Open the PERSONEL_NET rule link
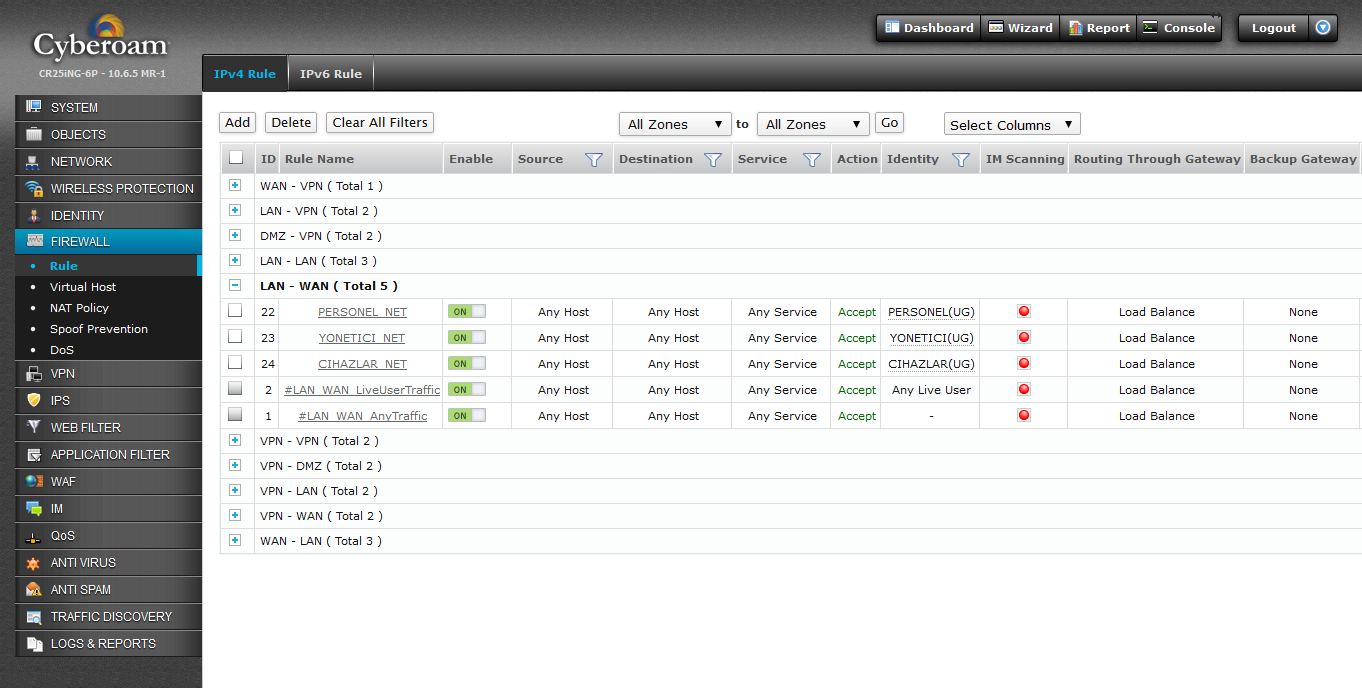 tap(362, 312)
